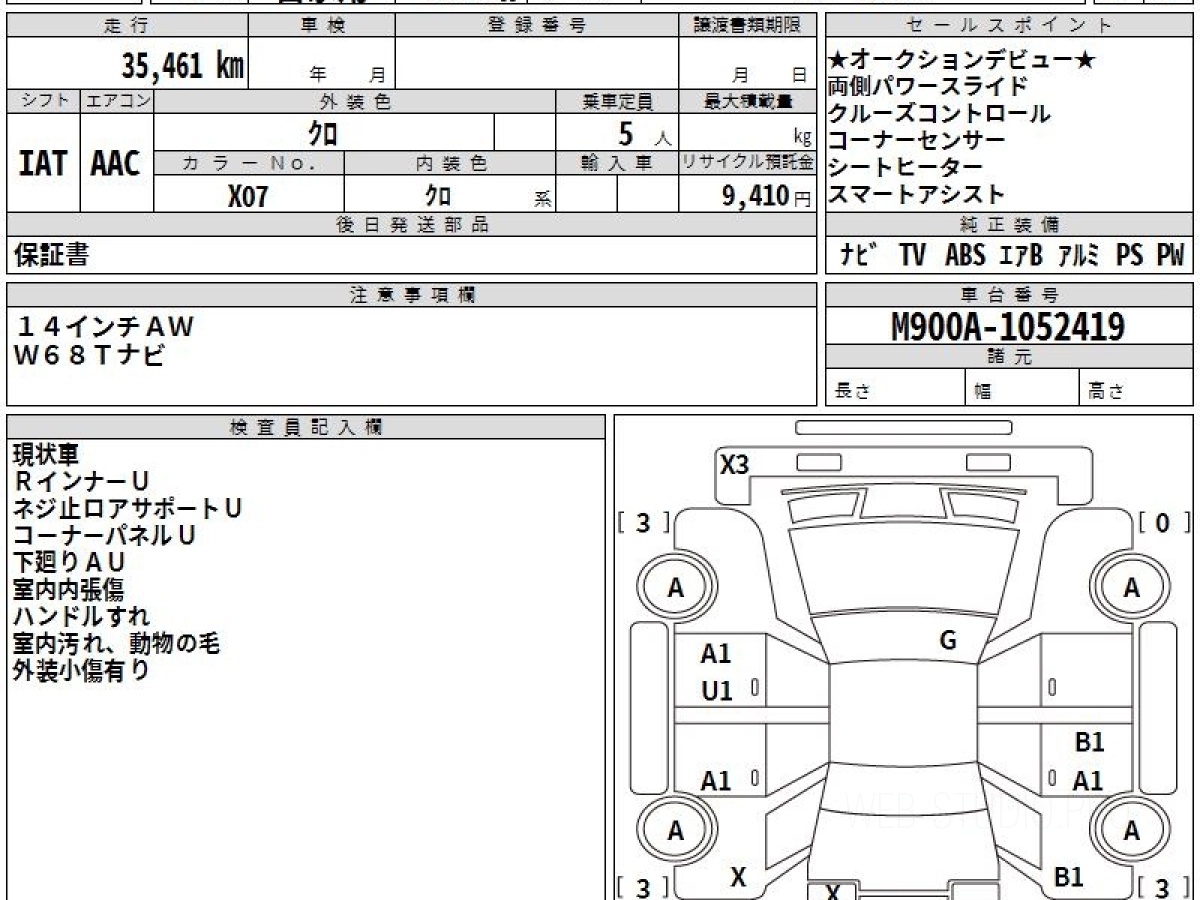The height and width of the screenshot is (900, 1200).
Task: Select the 室内内張傷 note
Action: coord(69,590)
